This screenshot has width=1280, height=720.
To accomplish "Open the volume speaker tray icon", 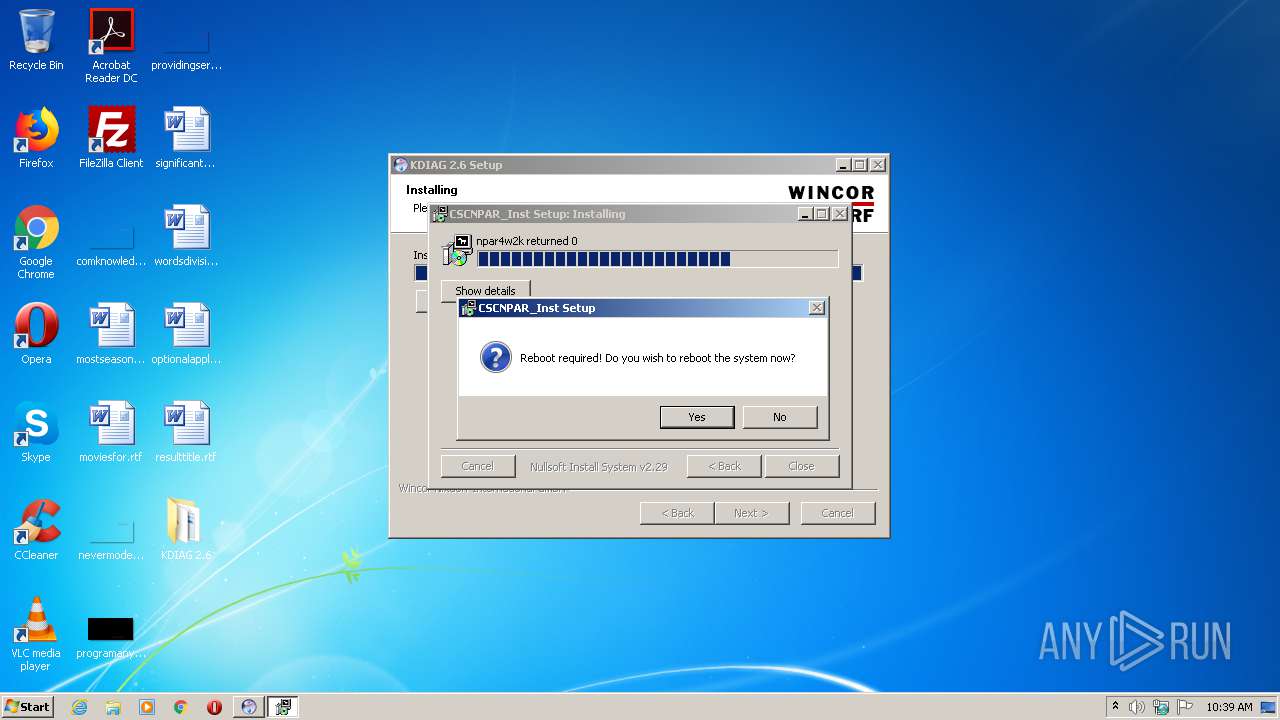I will pos(1137,707).
